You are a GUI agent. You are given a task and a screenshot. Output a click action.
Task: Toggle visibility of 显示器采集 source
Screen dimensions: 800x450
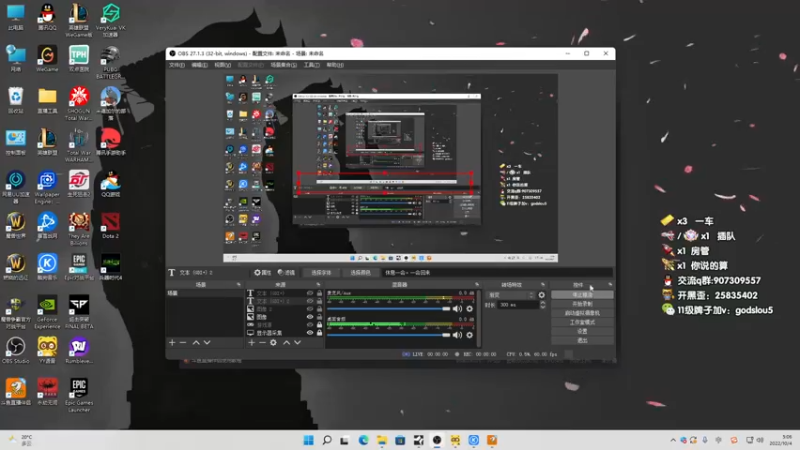pyautogui.click(x=310, y=333)
